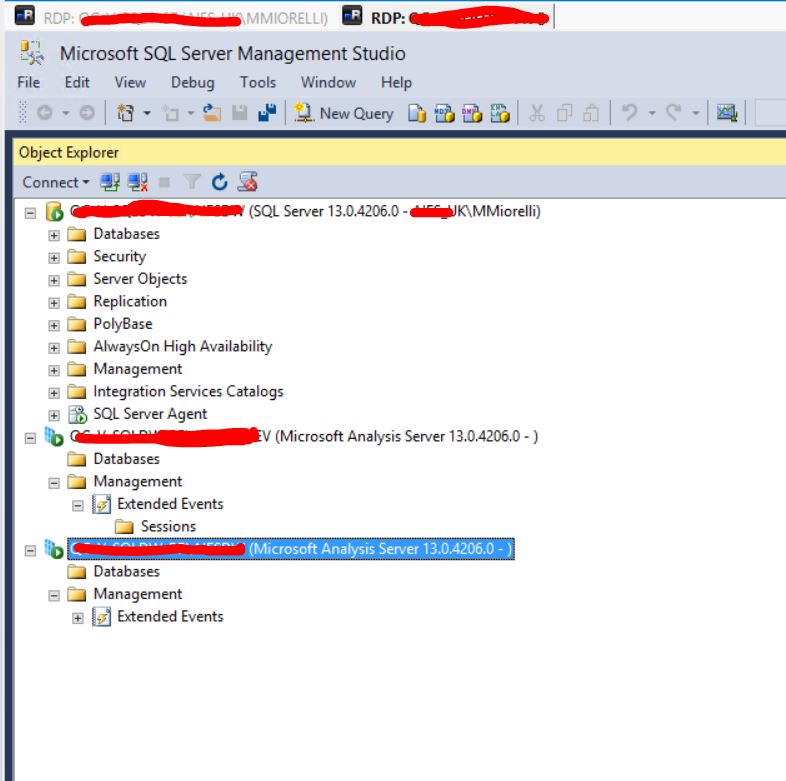Viewport: 786px width, 781px height.
Task: Select the AlwaysOn High Availability item
Action: (182, 346)
